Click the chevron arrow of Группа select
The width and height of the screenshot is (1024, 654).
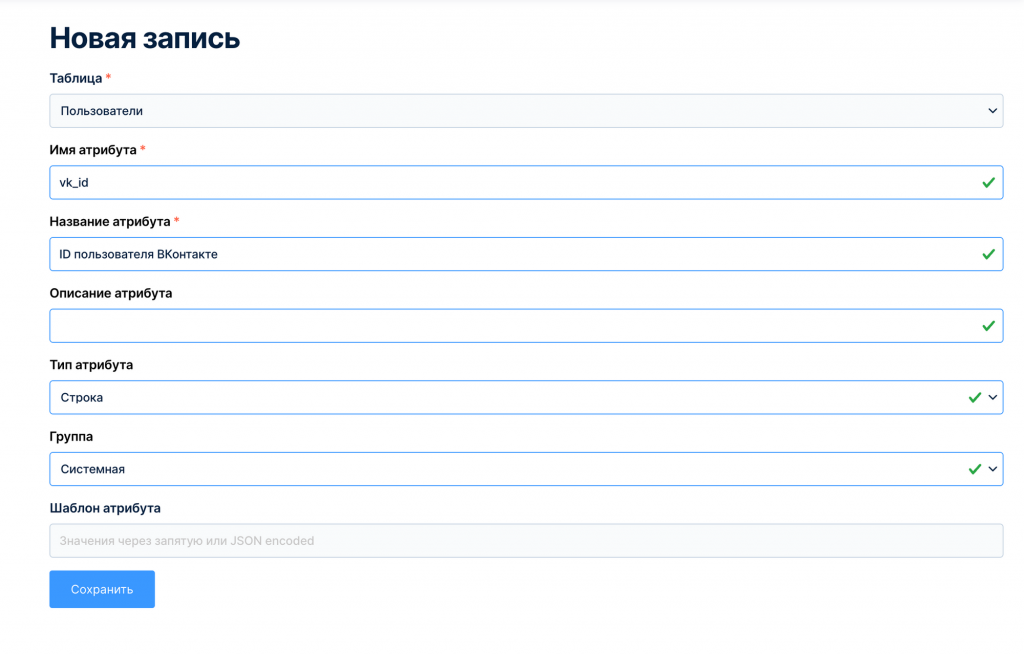pyautogui.click(x=993, y=469)
